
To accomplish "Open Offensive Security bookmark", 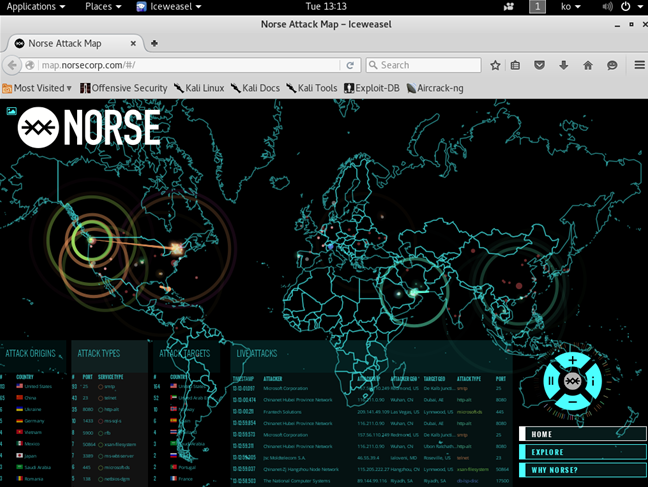I will tap(124, 88).
